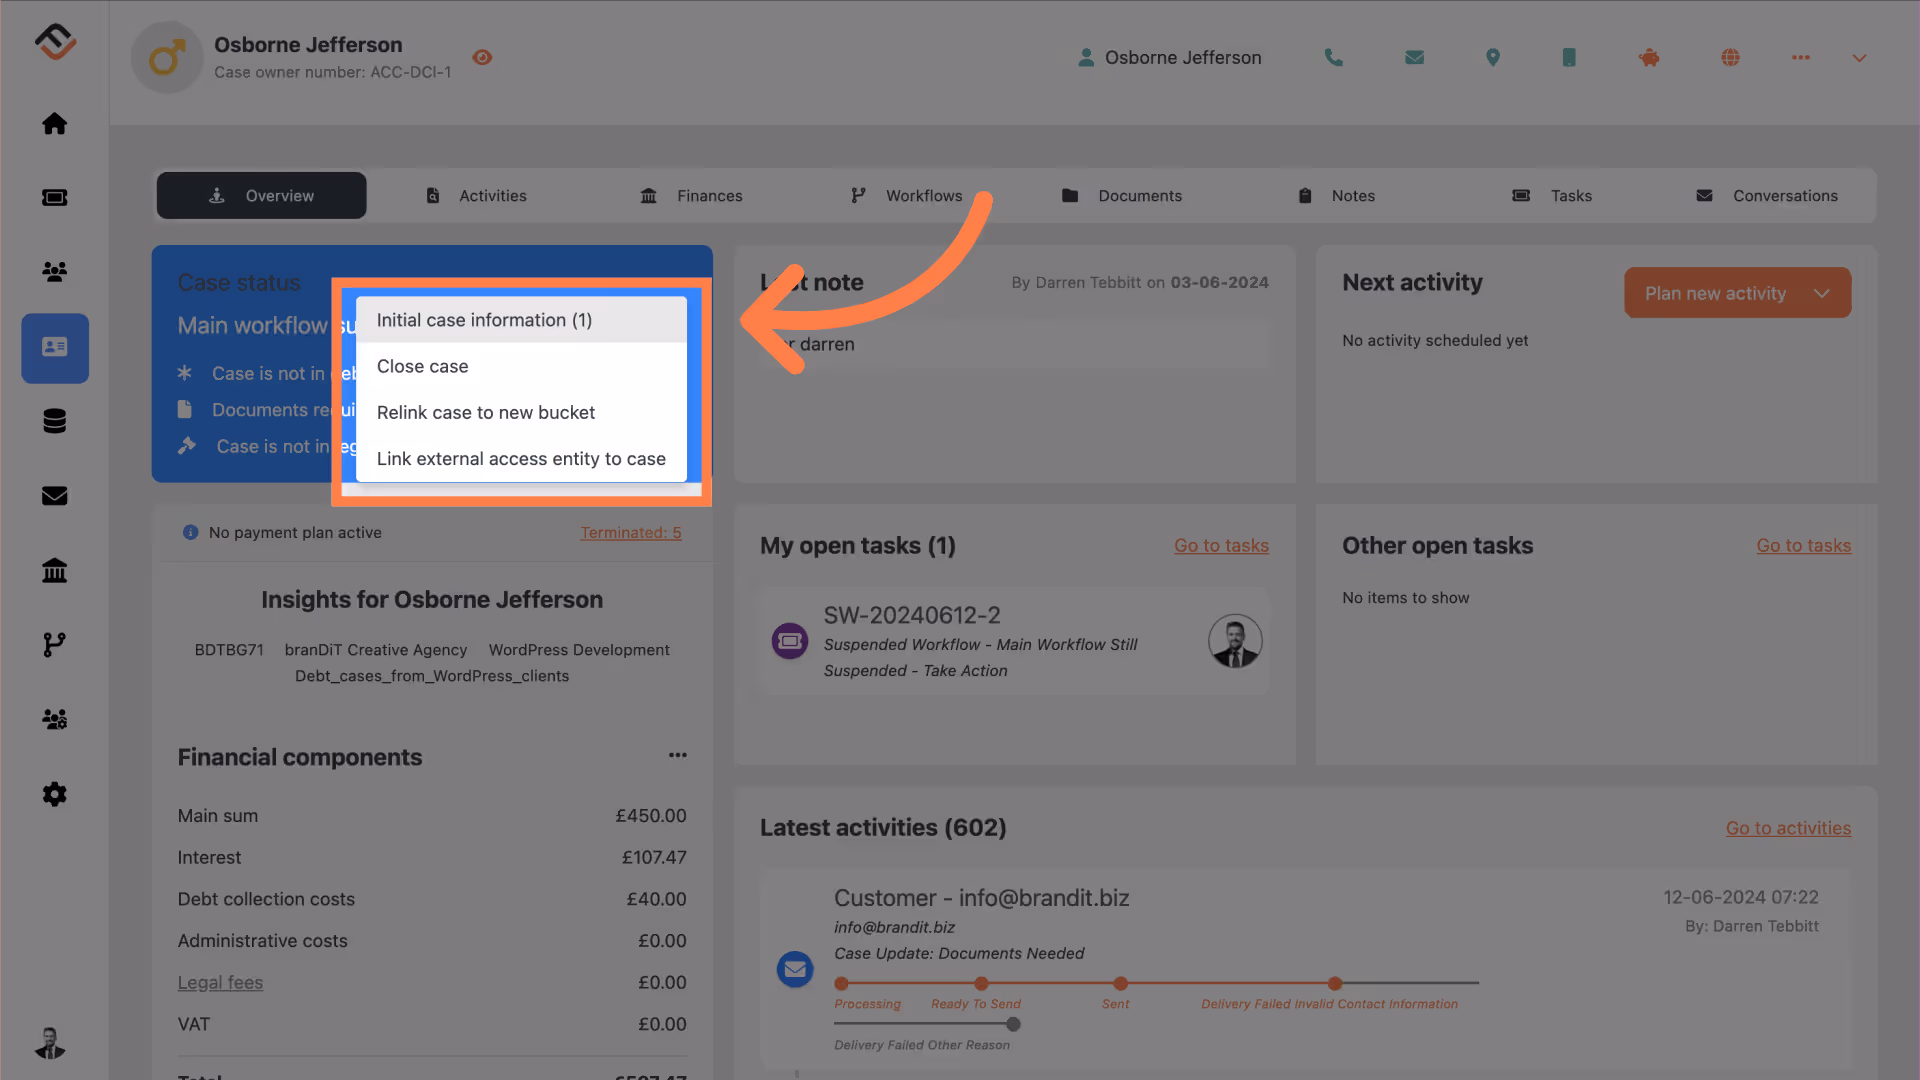Open the phone icon in the header
The image size is (1920, 1080).
click(x=1333, y=58)
